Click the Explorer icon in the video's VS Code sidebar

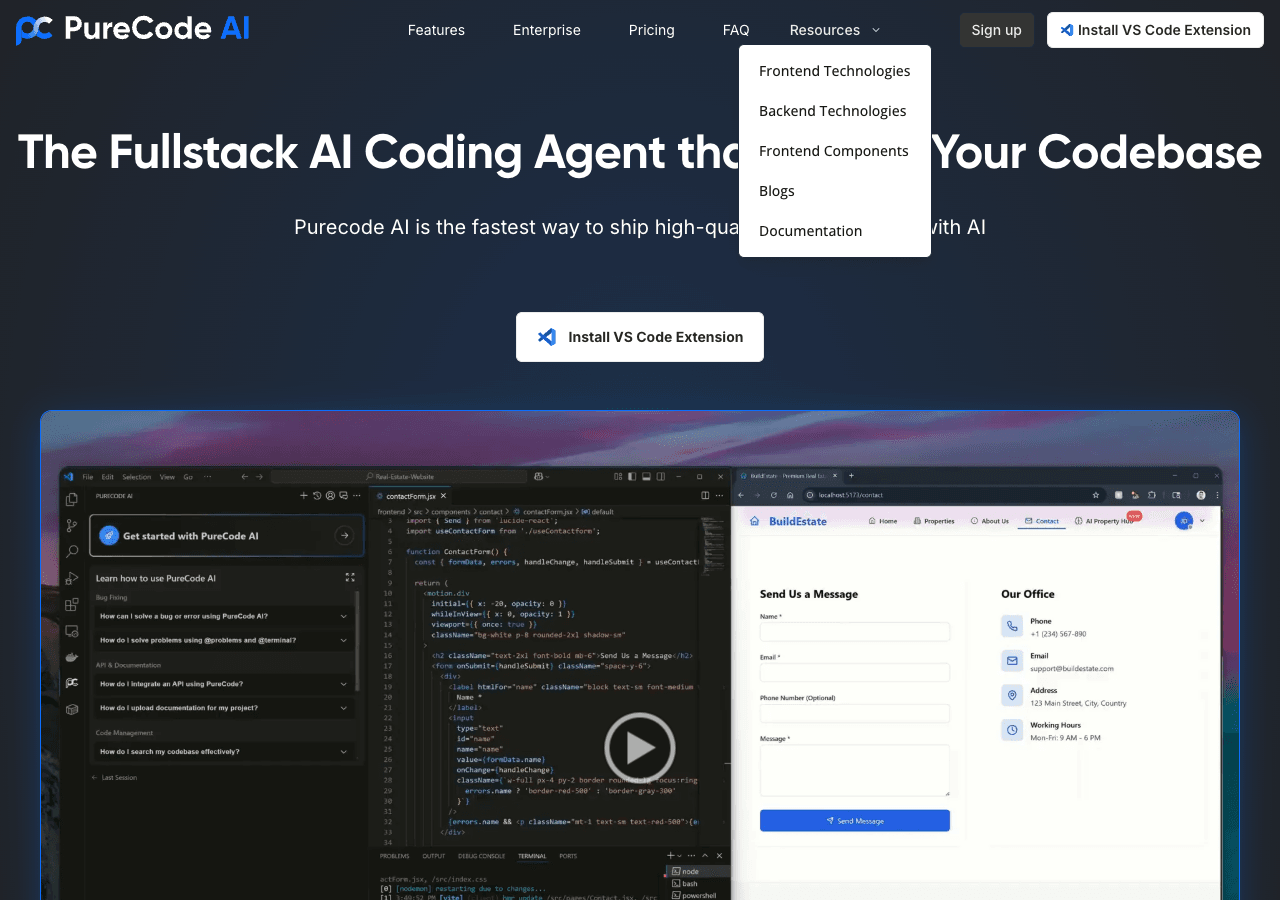click(x=72, y=499)
